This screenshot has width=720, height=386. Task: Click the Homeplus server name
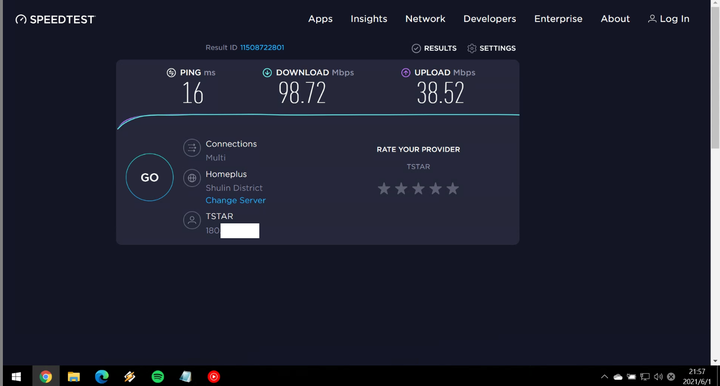click(x=226, y=174)
